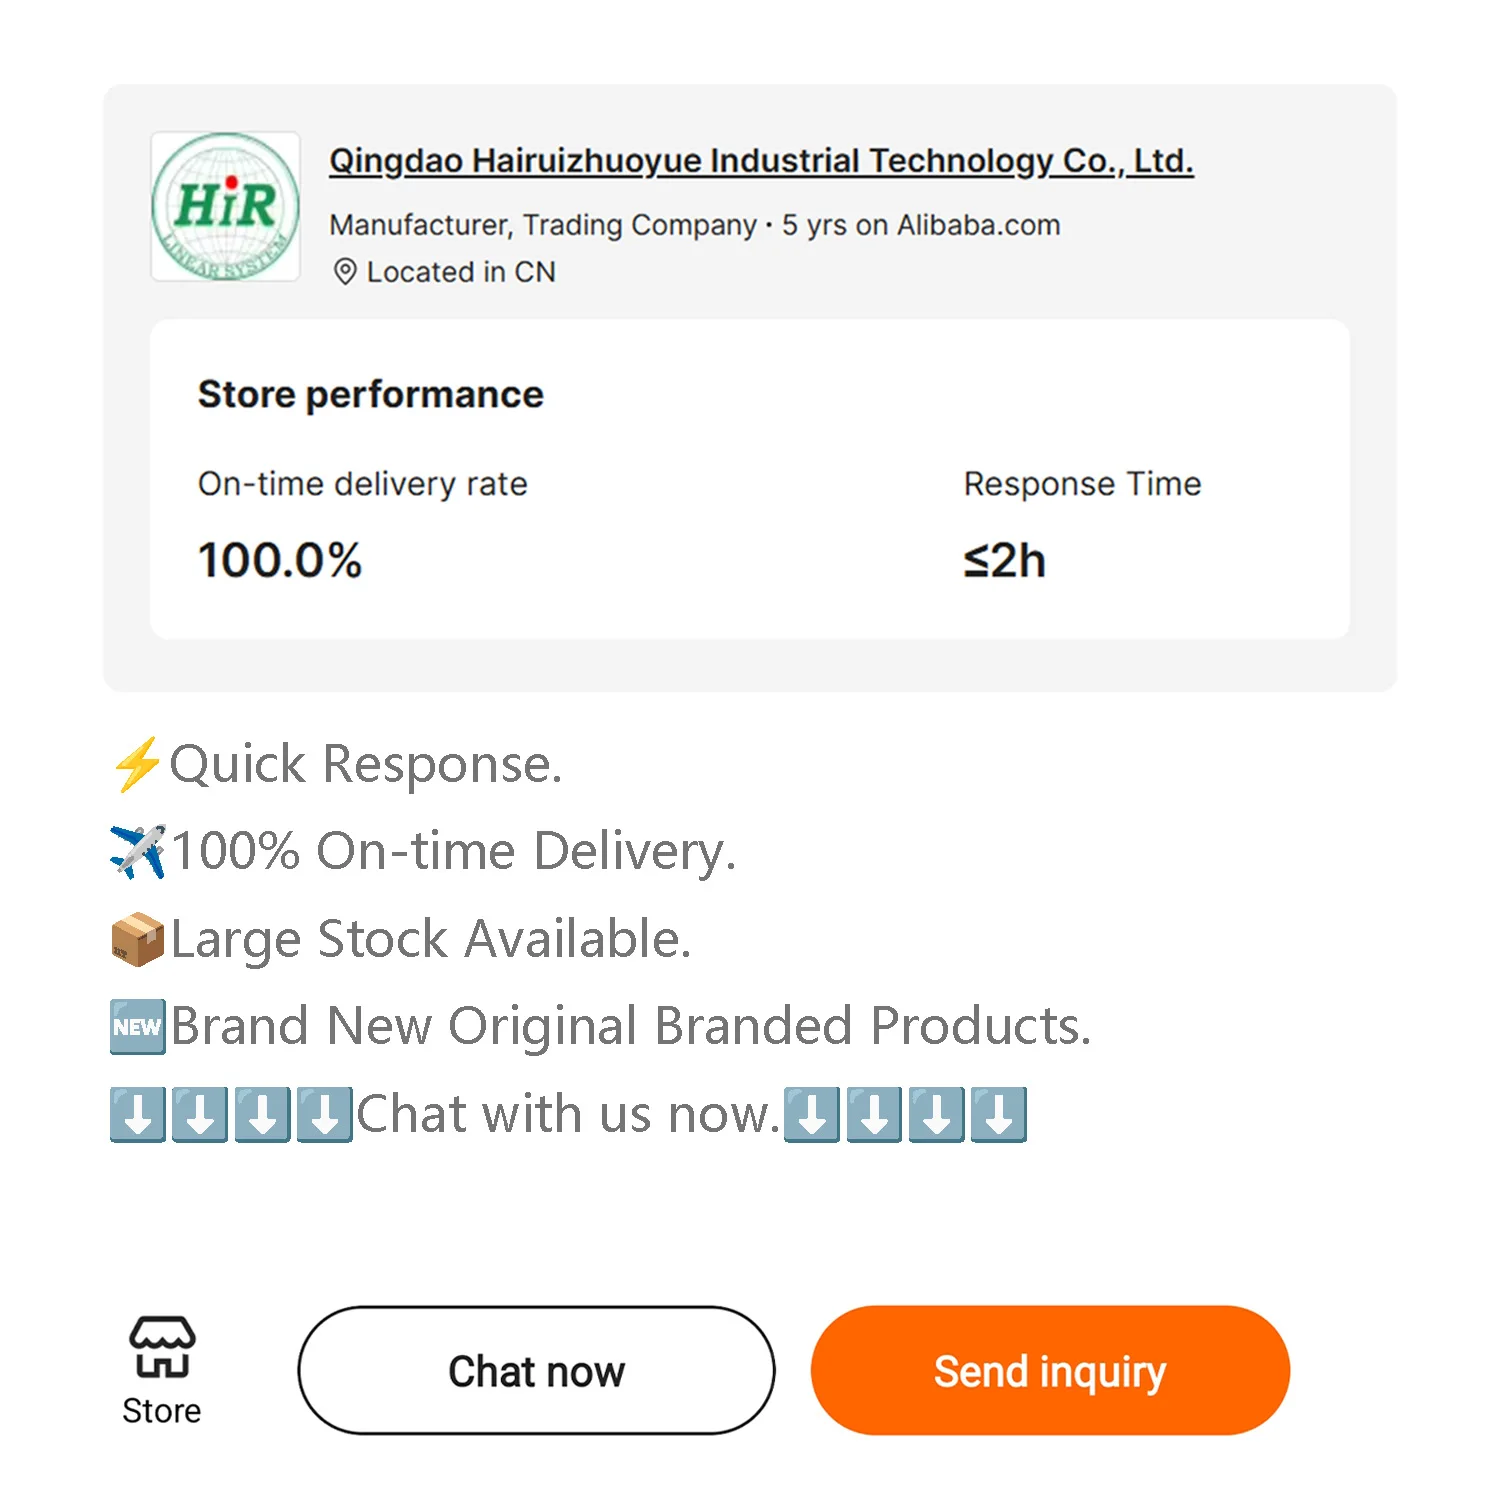The image size is (1500, 1500).
Task: Click the Response Time label
Action: [1082, 484]
